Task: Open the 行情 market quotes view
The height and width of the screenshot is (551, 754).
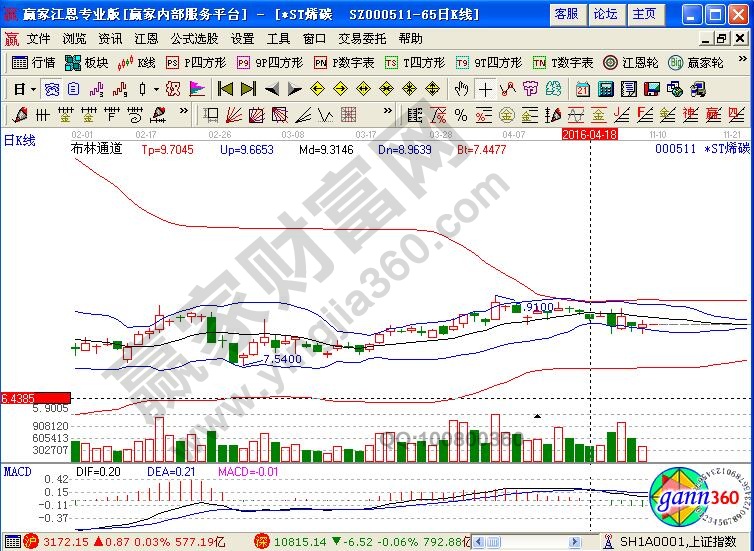Action: (x=34, y=62)
